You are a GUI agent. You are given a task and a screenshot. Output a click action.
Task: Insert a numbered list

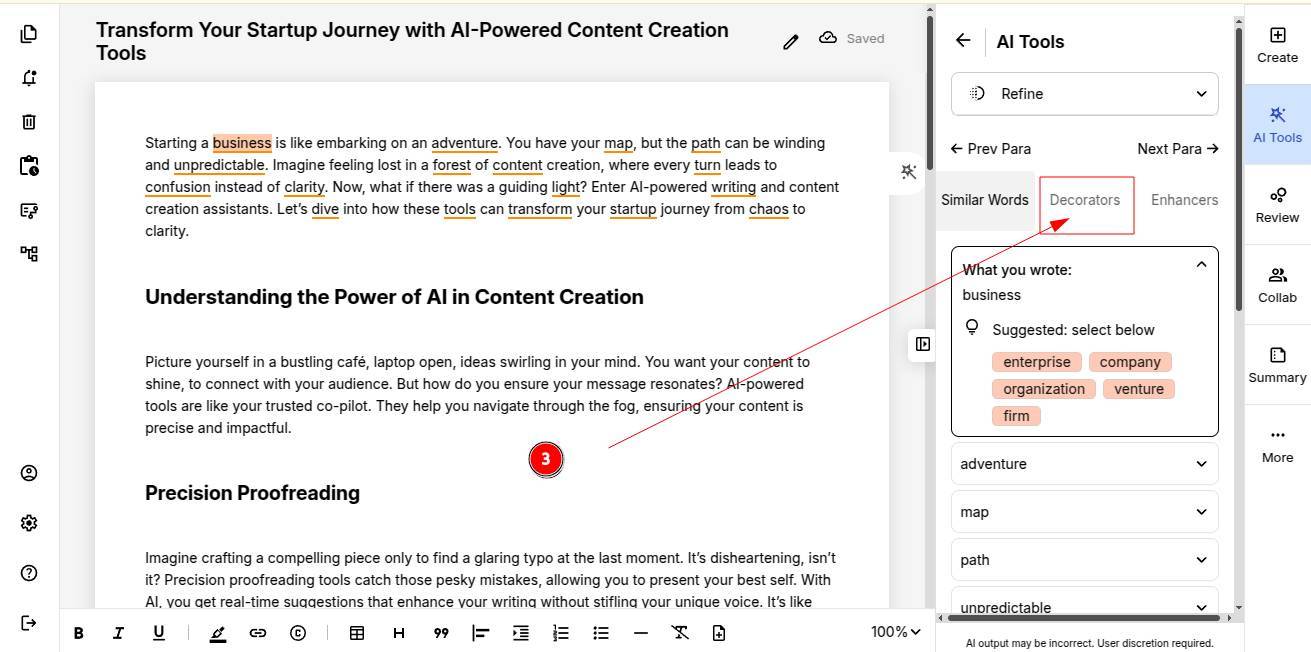click(x=561, y=633)
